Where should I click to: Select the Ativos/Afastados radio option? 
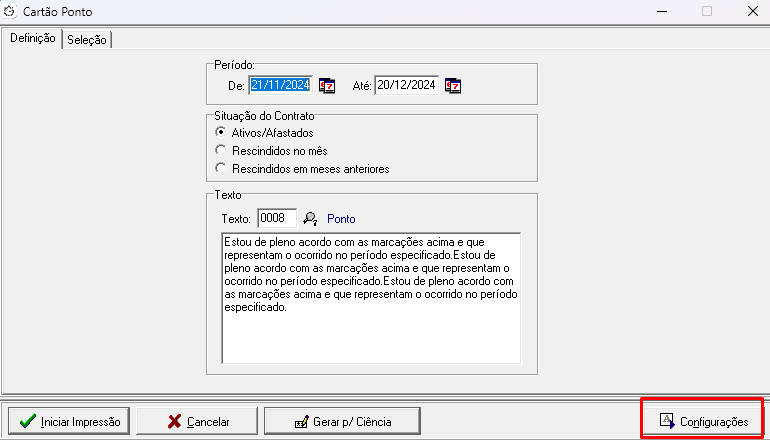click(220, 132)
